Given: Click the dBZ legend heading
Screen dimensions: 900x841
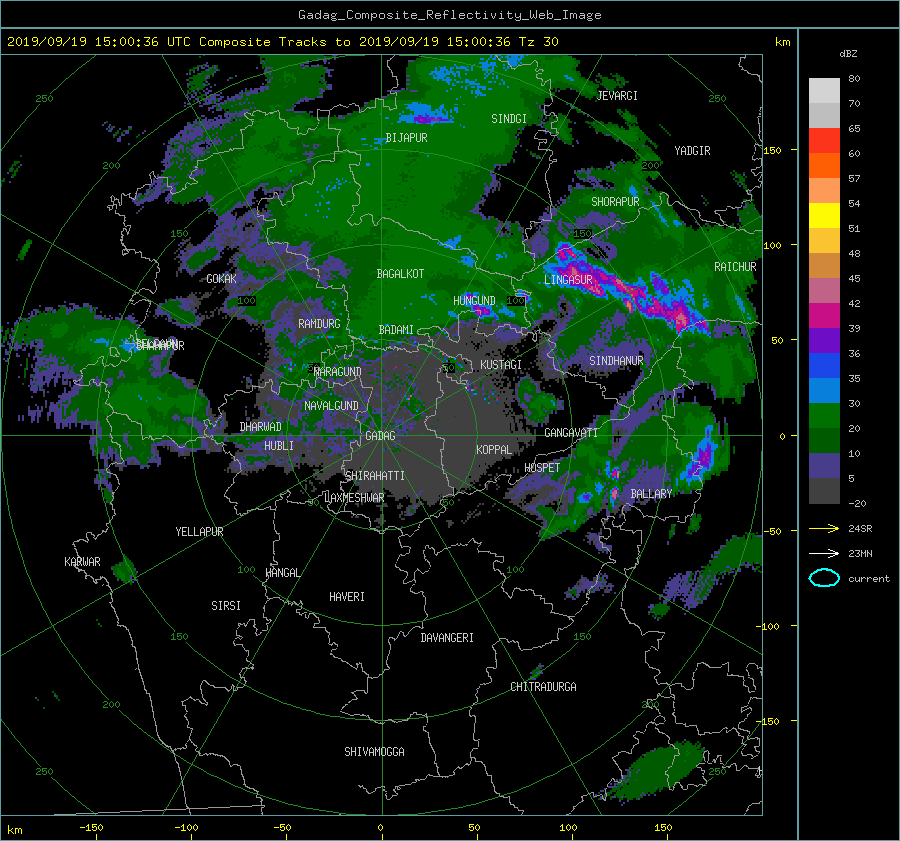Looking at the screenshot, I should [848, 54].
